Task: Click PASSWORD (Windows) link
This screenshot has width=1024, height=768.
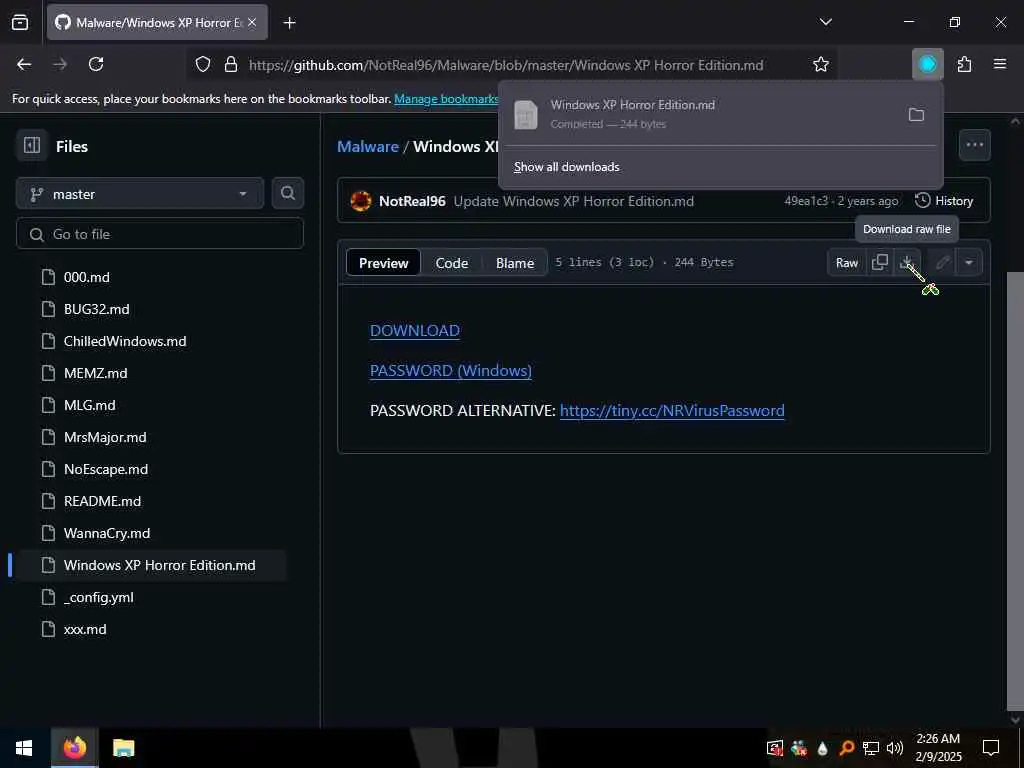Action: click(x=451, y=370)
